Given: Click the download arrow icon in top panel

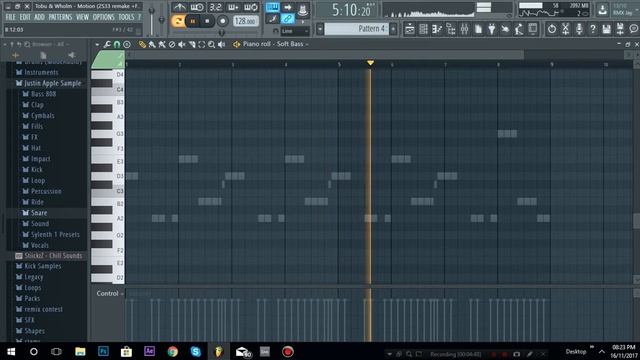Looking at the screenshot, I should click(602, 9).
